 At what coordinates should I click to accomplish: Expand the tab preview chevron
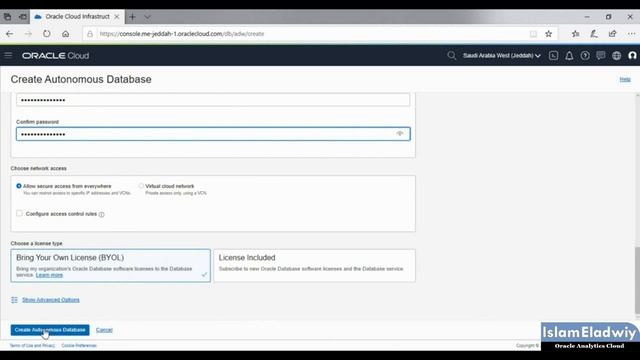(x=147, y=17)
